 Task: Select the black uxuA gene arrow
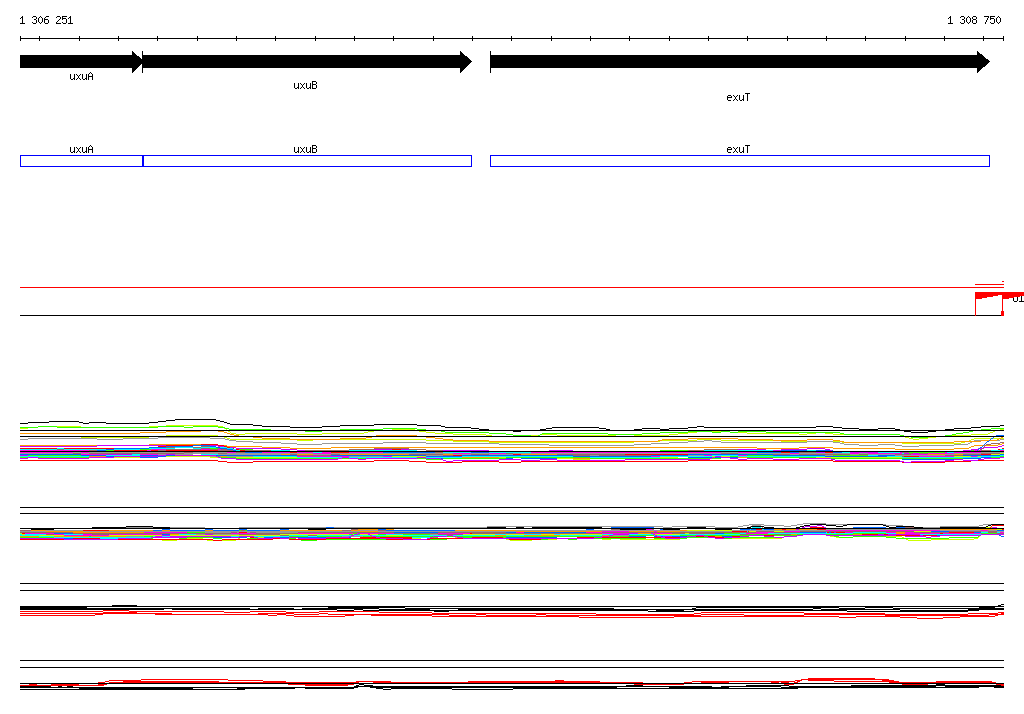click(81, 62)
